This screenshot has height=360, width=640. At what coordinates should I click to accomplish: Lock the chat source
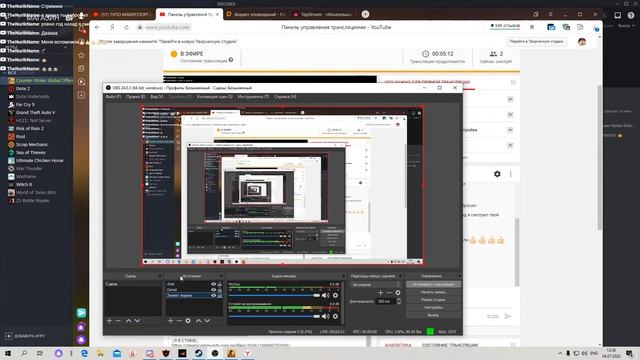pyautogui.click(x=220, y=284)
